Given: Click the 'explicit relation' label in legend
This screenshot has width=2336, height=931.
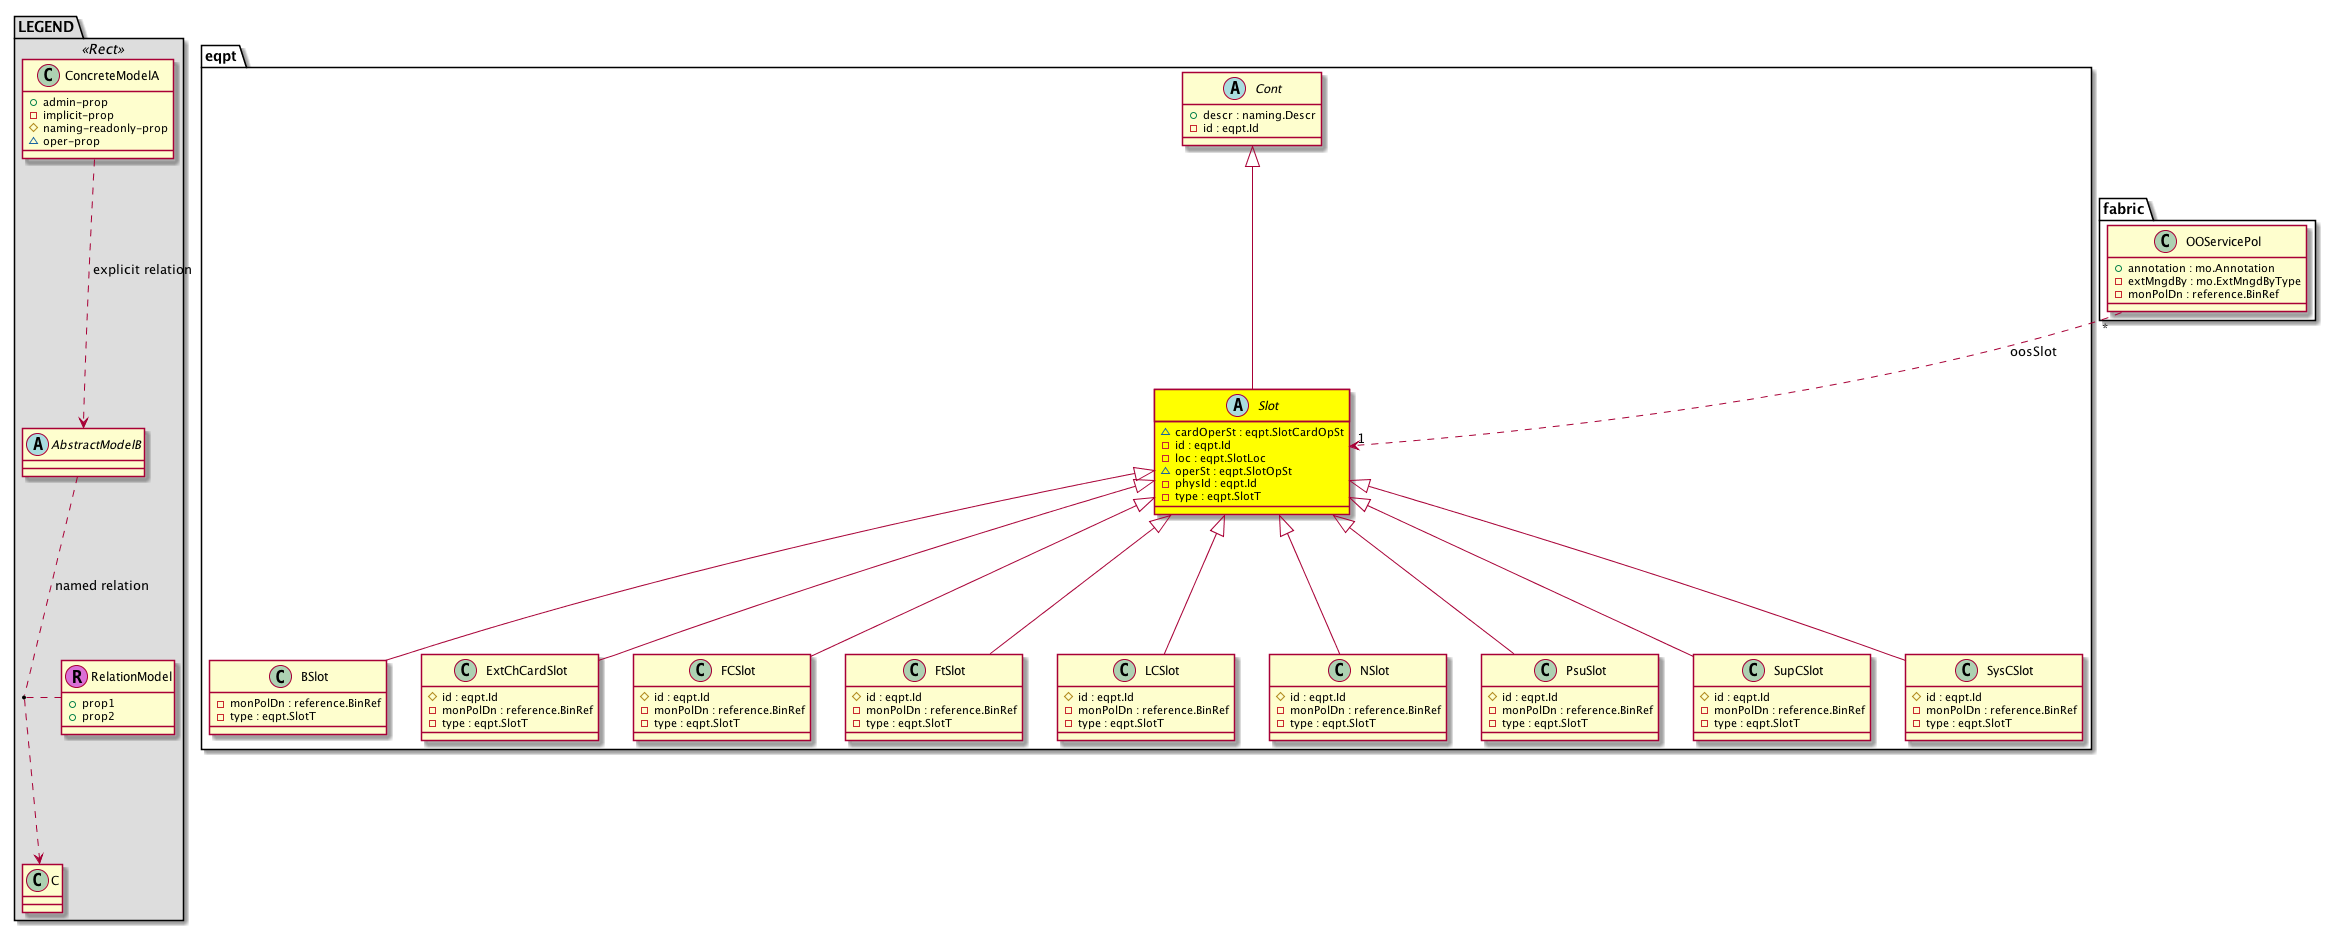Looking at the screenshot, I should point(141,270).
